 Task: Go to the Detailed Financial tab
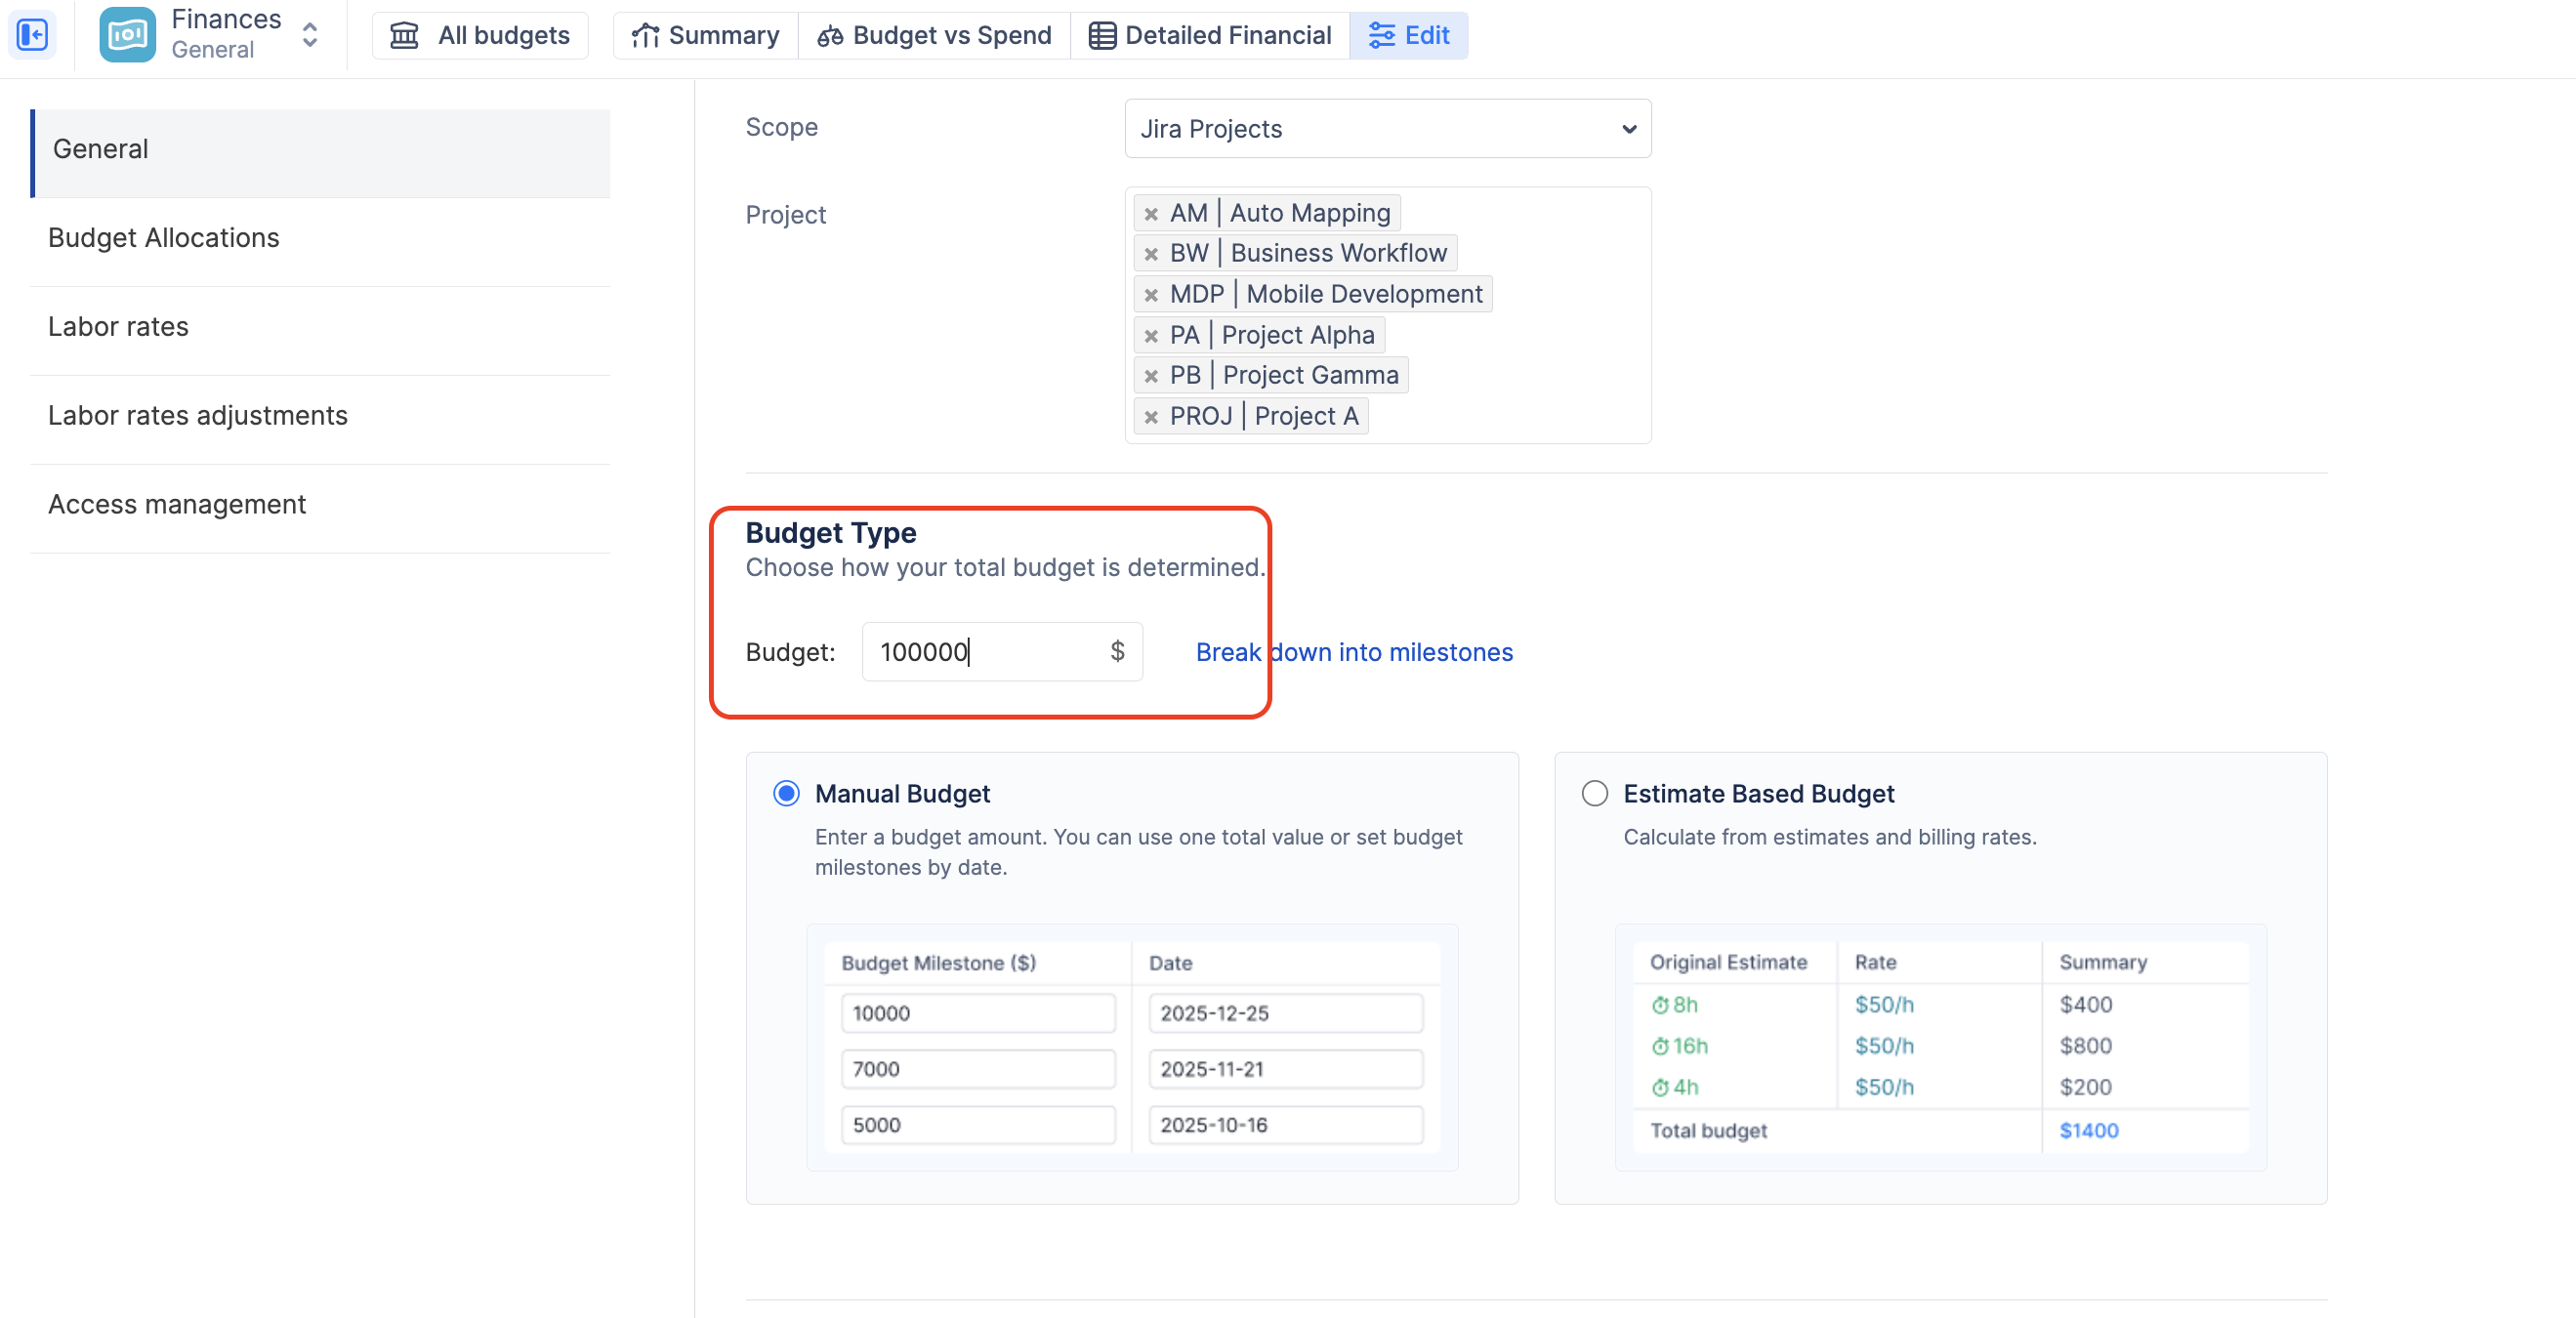point(1209,35)
